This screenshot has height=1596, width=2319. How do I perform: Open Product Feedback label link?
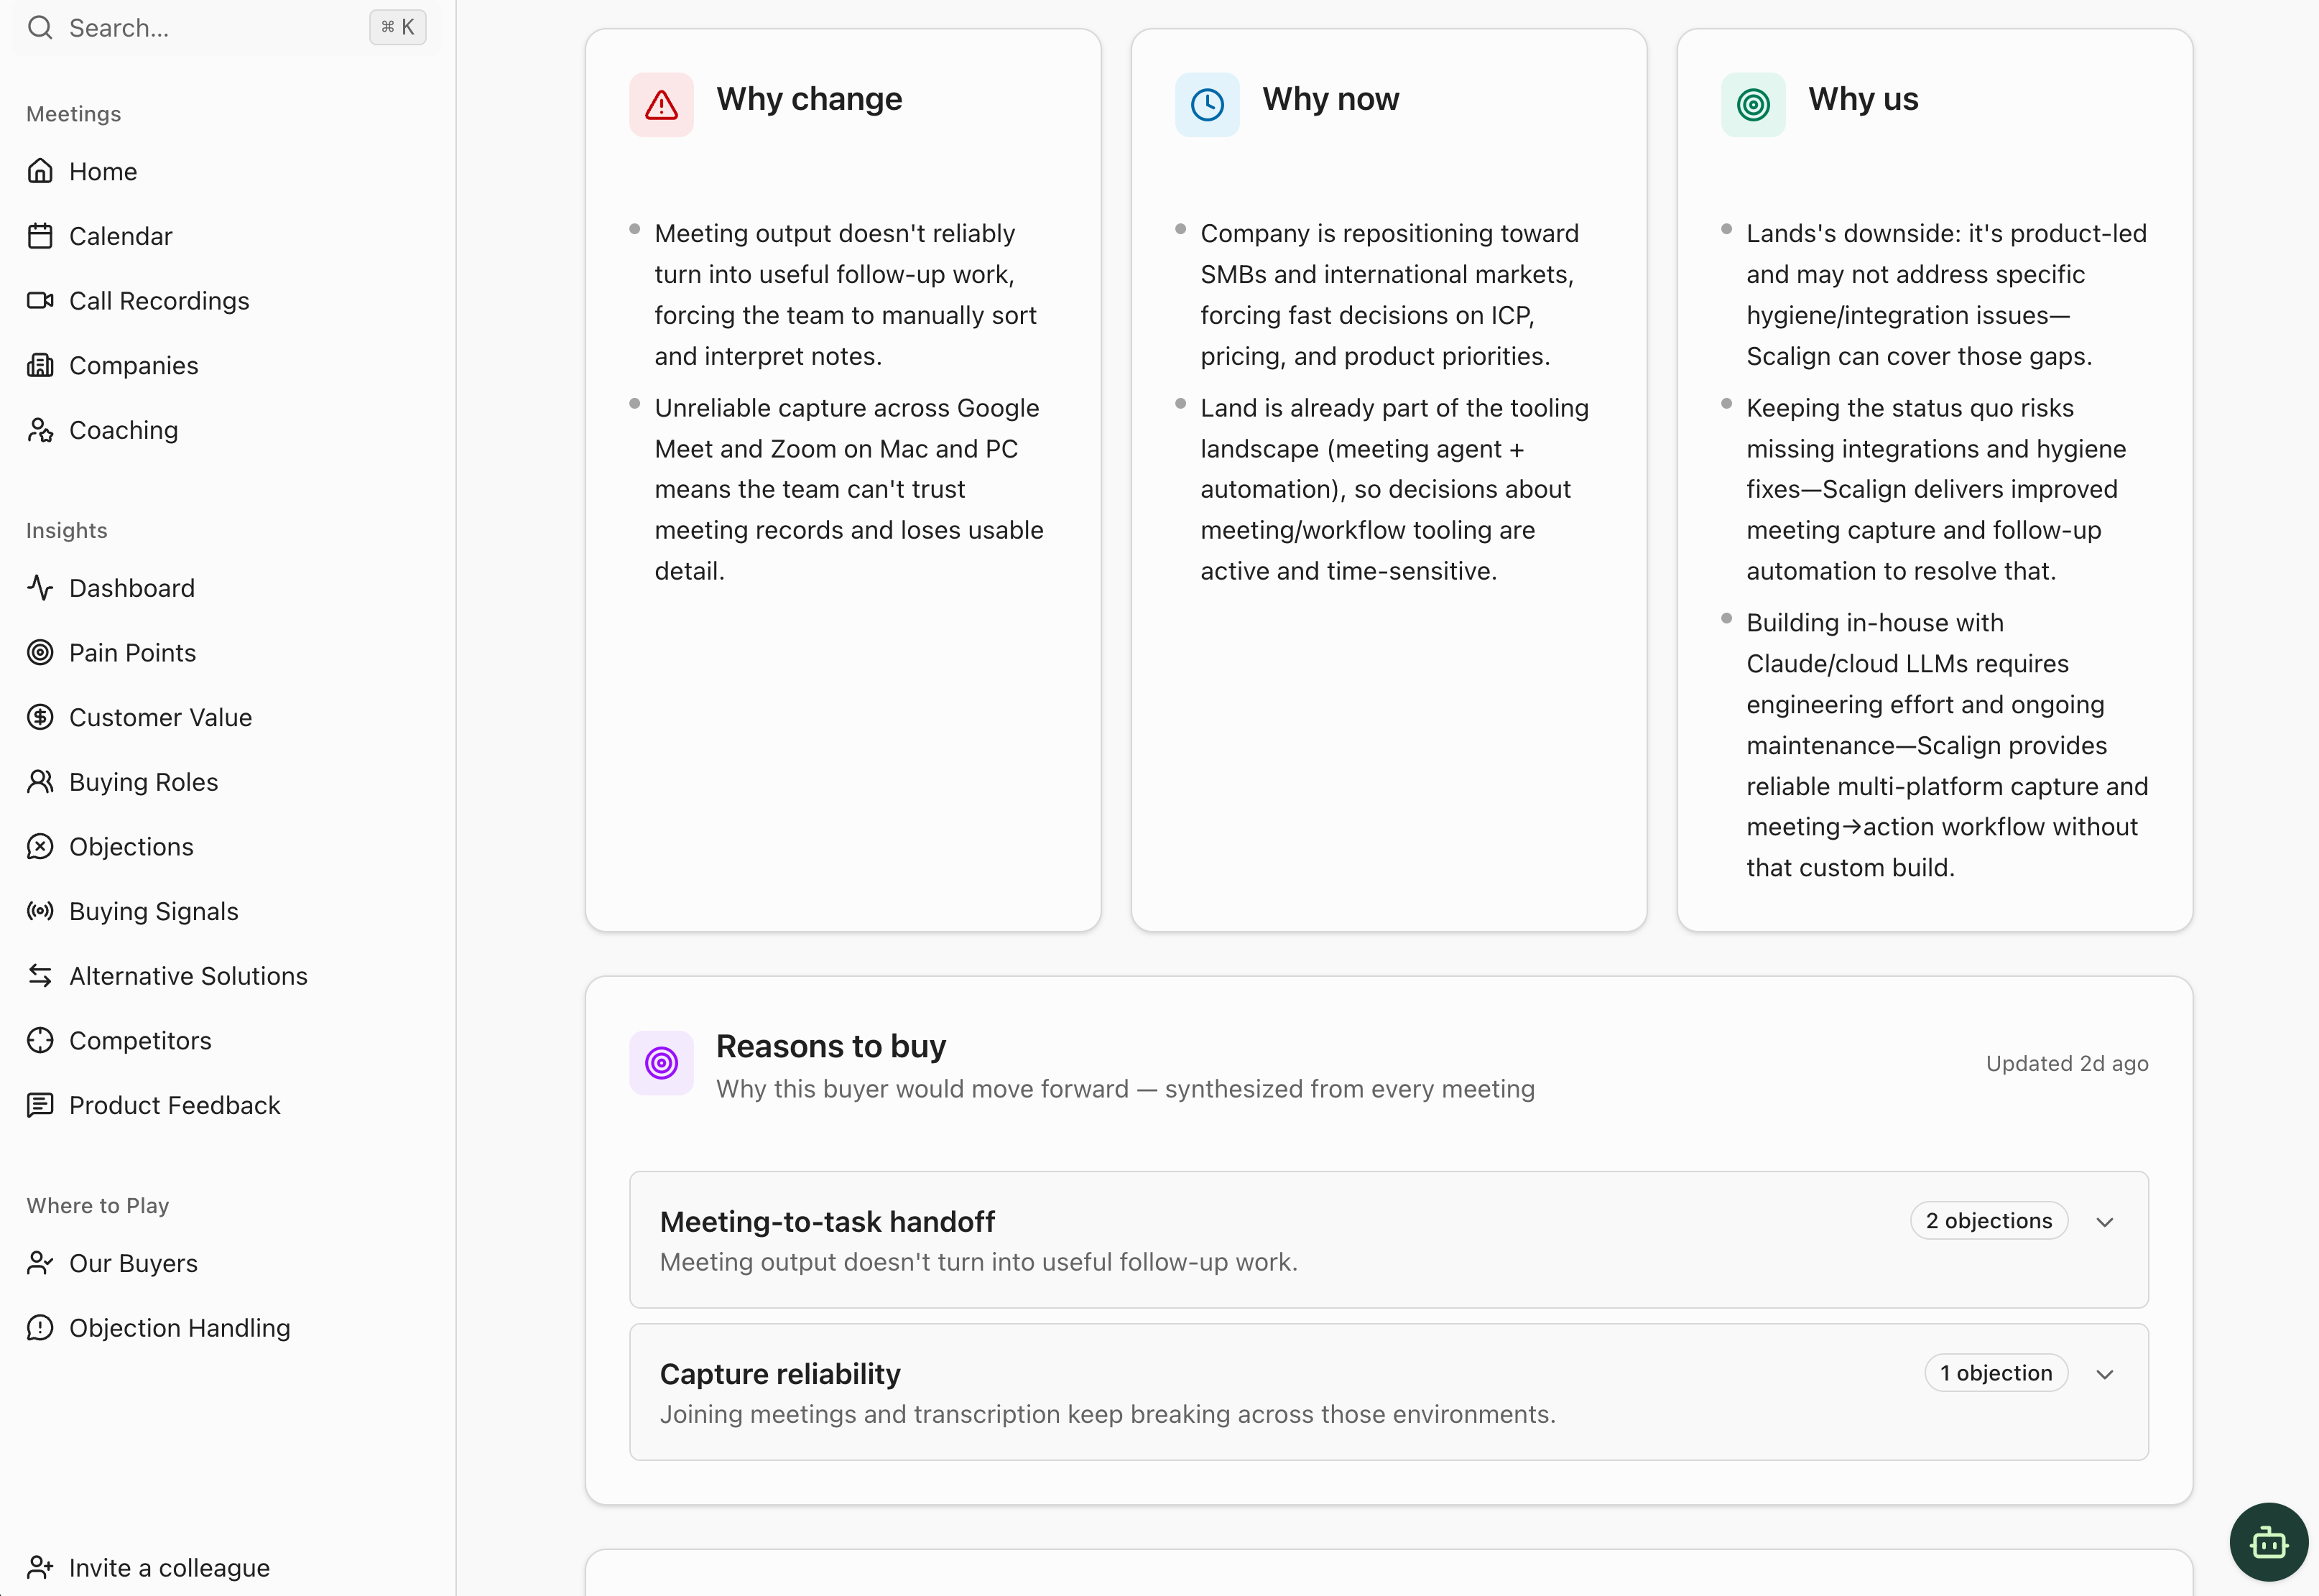[175, 1105]
